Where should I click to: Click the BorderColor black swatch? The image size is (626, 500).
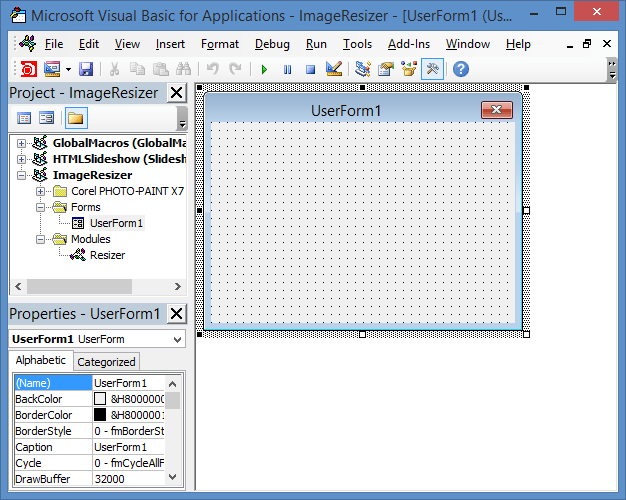(100, 415)
